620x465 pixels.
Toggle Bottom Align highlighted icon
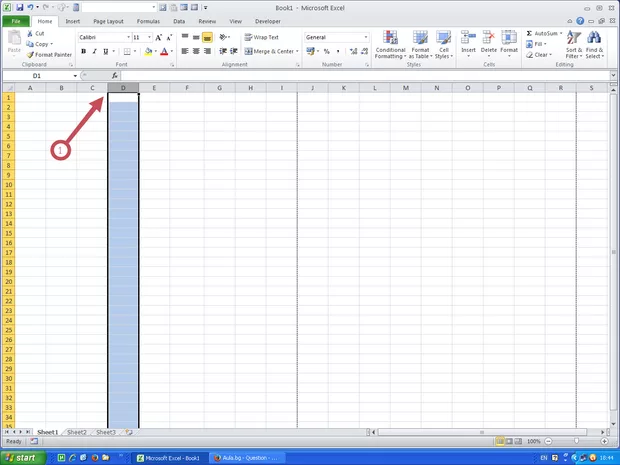(207, 37)
